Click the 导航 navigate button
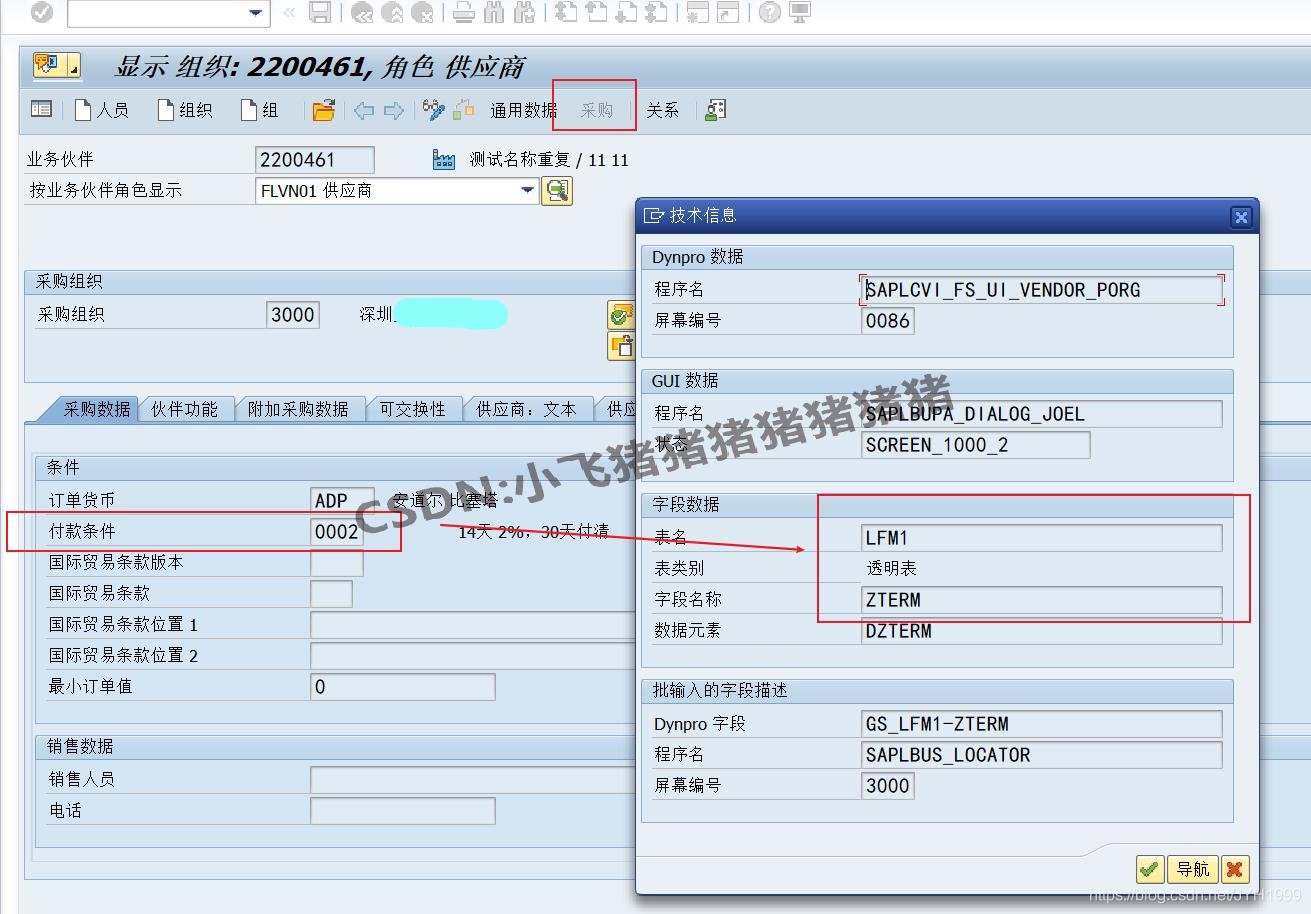Image resolution: width=1311 pixels, height=914 pixels. [x=1193, y=869]
